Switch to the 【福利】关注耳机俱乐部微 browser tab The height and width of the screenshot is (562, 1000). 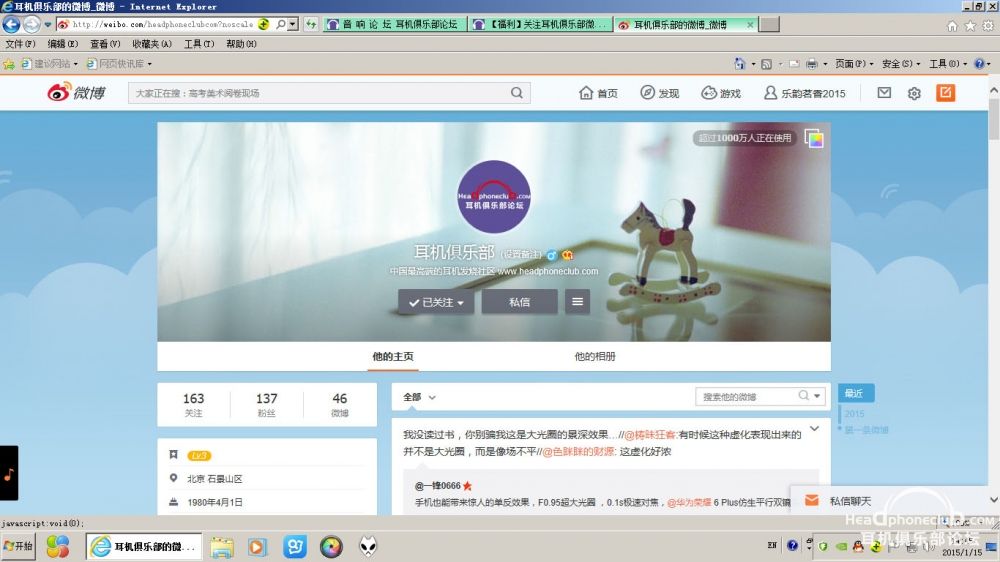(x=541, y=24)
